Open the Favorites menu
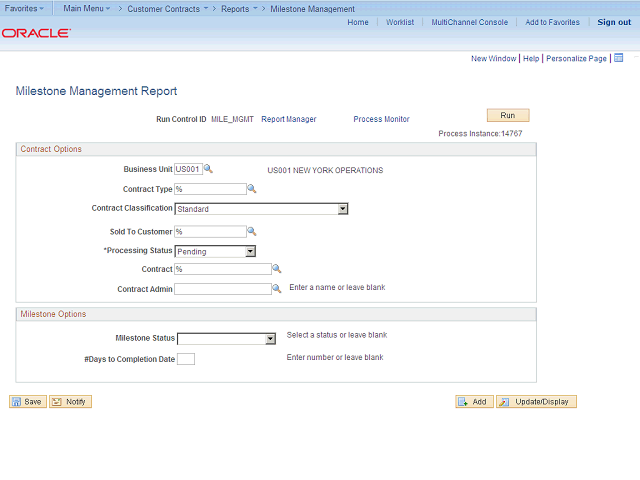The height and width of the screenshot is (480, 640). 24,8
